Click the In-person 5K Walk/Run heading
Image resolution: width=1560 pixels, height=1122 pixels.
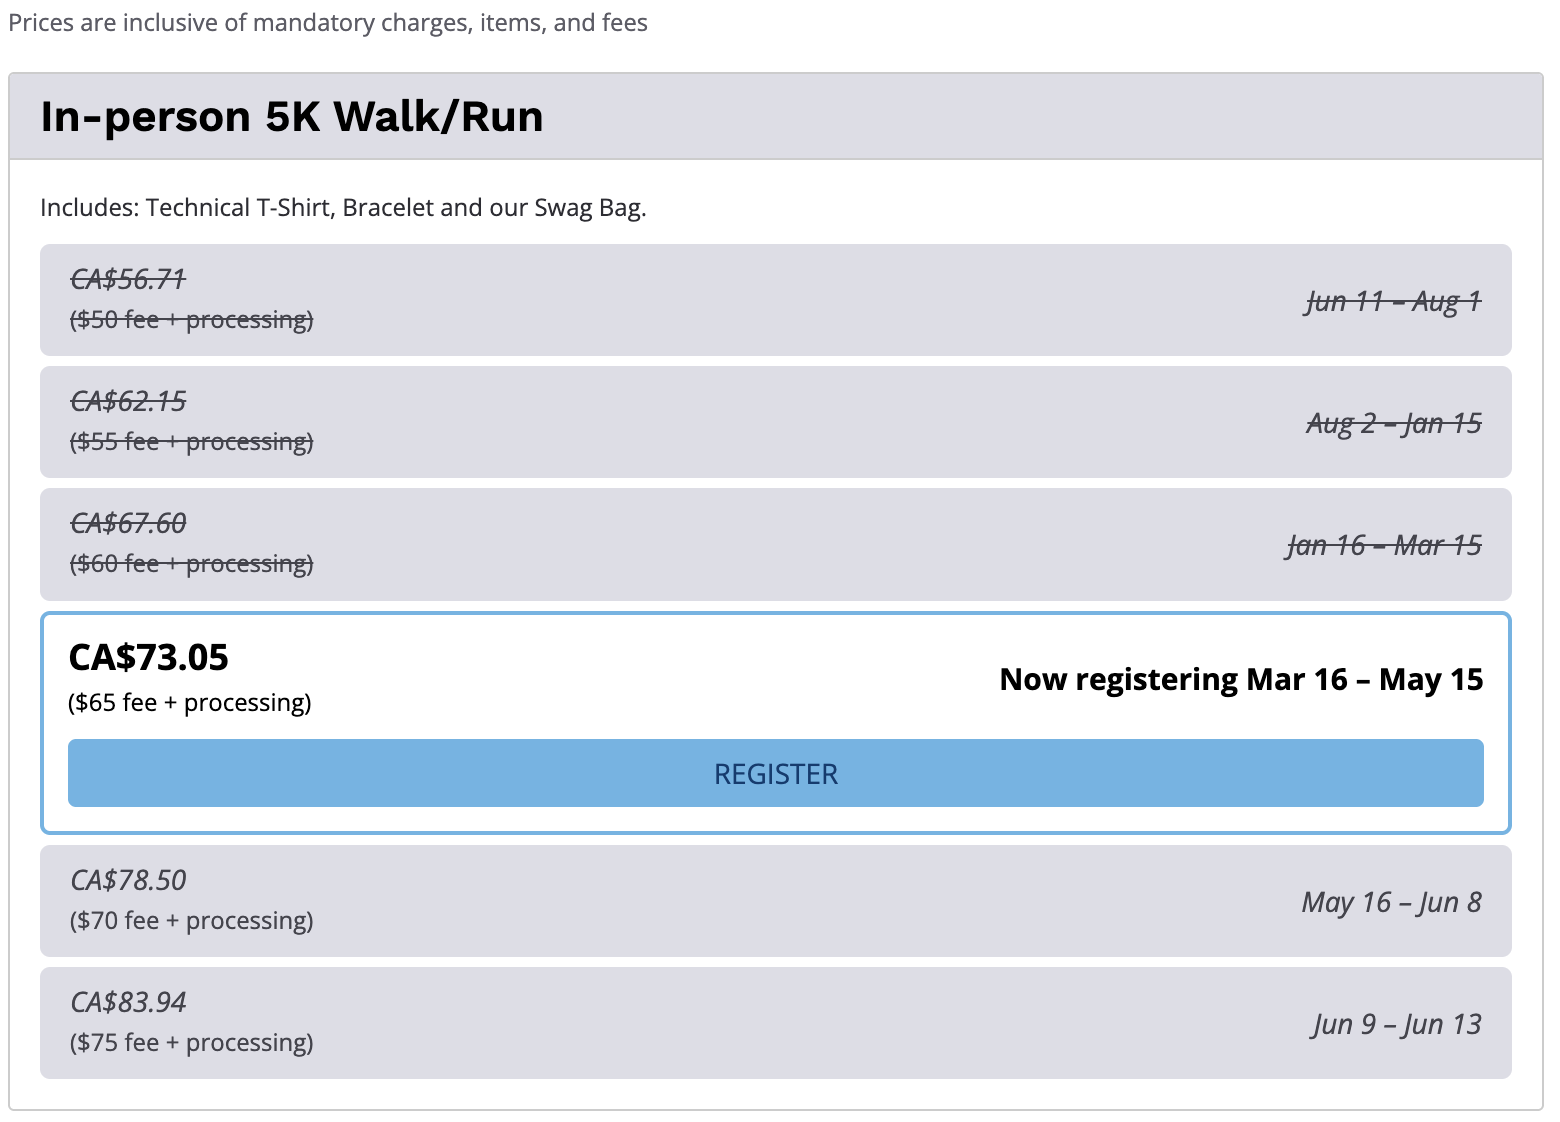[x=291, y=117]
